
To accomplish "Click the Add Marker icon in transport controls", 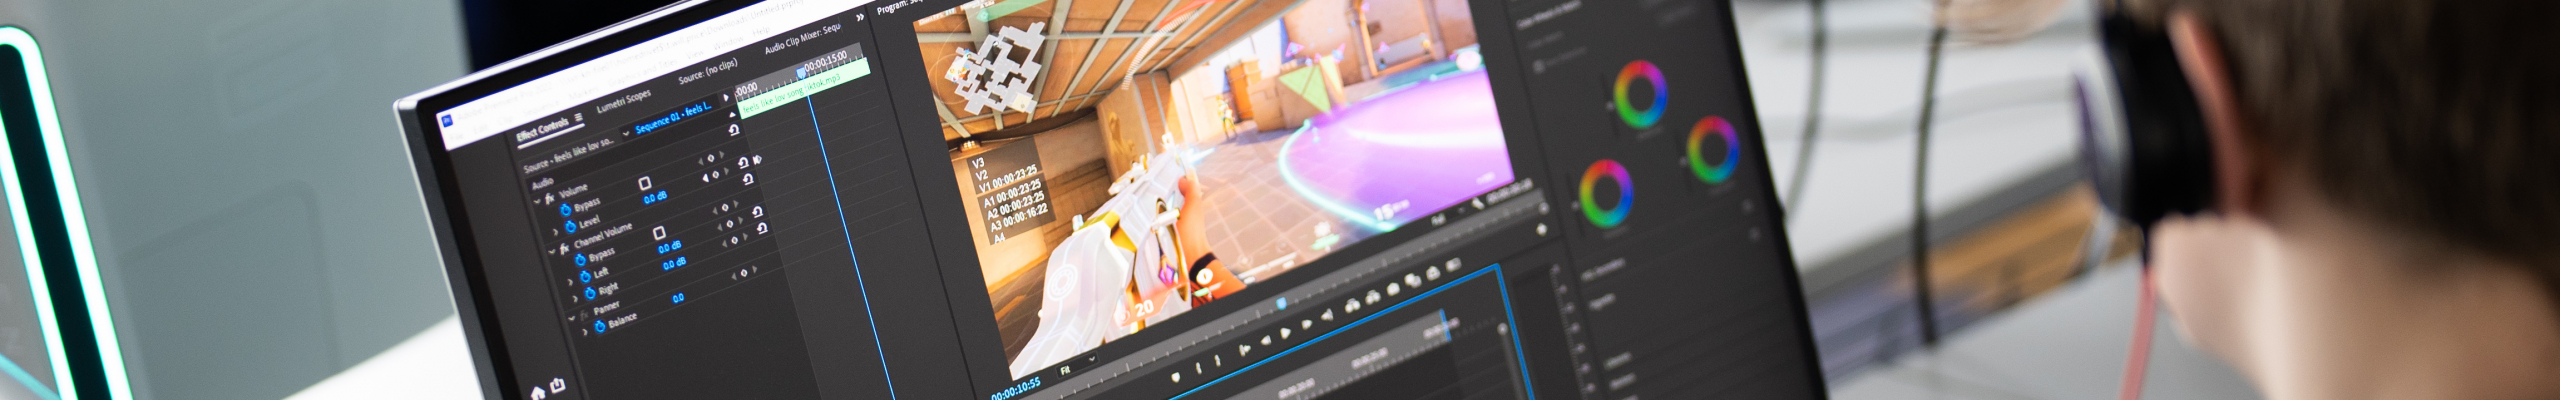I will point(1175,377).
